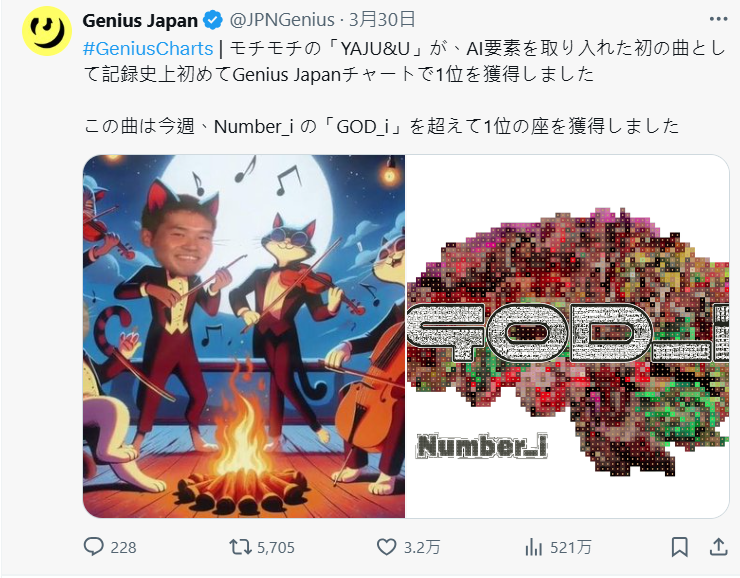Open the violin-playing cats image
740x578 pixels.
244,336
